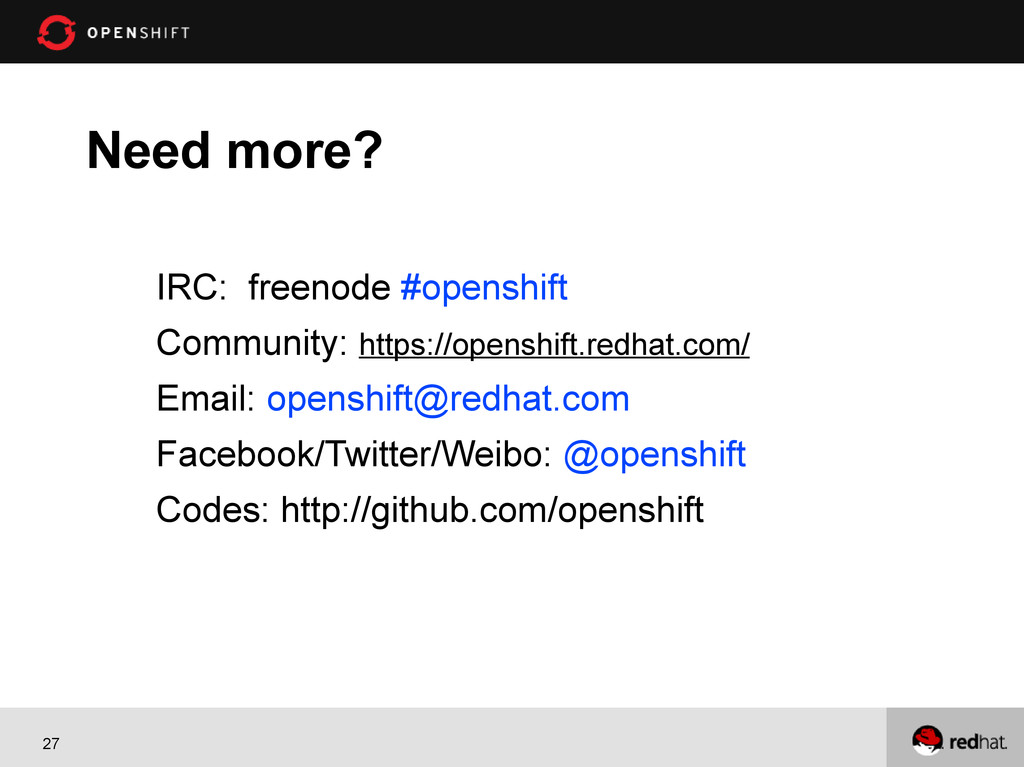The image size is (1024, 767).
Task: Click the 'Community:' label
Action: pos(251,343)
